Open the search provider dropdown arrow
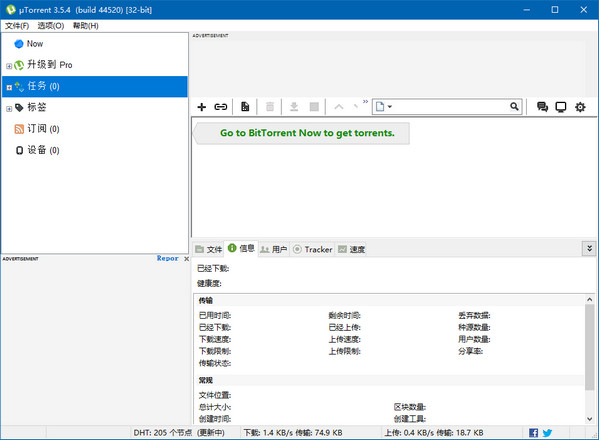Screen dimensions: 599x440 pyautogui.click(x=390, y=107)
